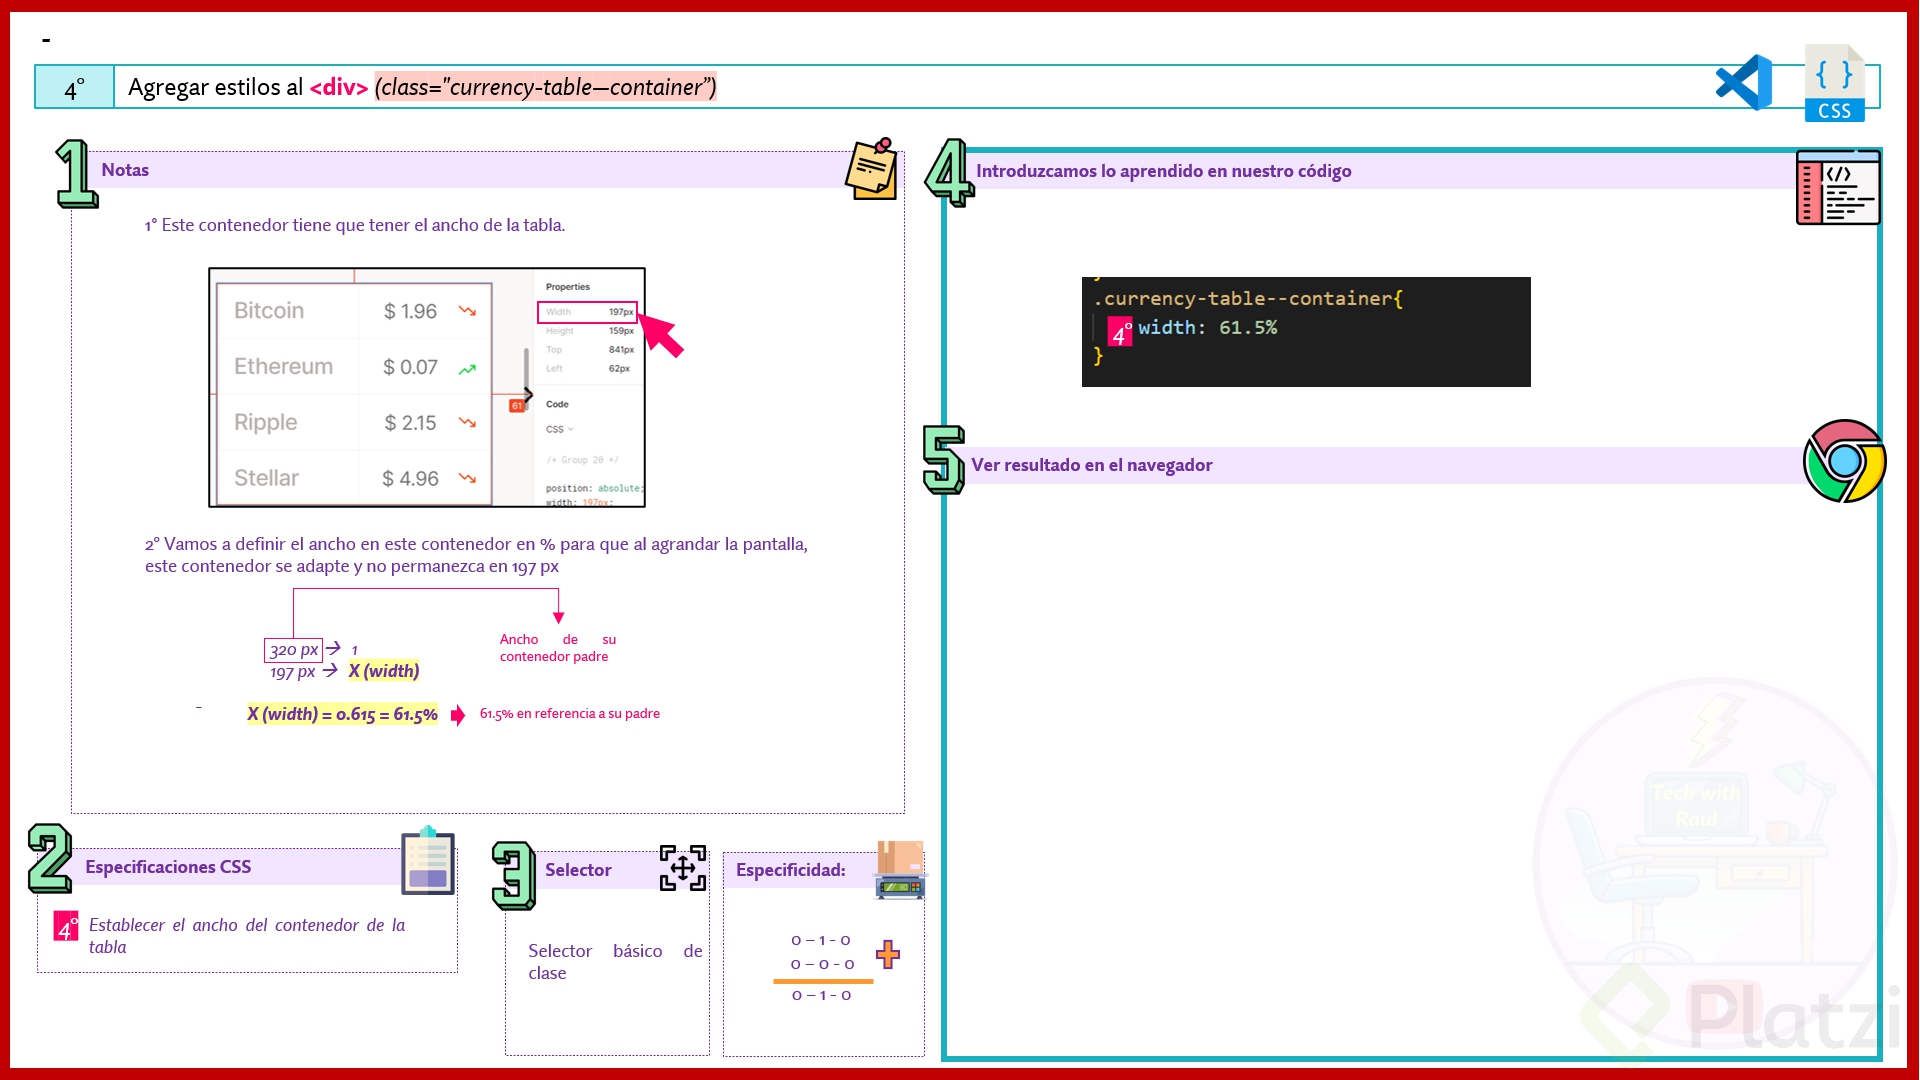Click the first note about table width
Viewport: 1920px width, 1080px height.
355,226
